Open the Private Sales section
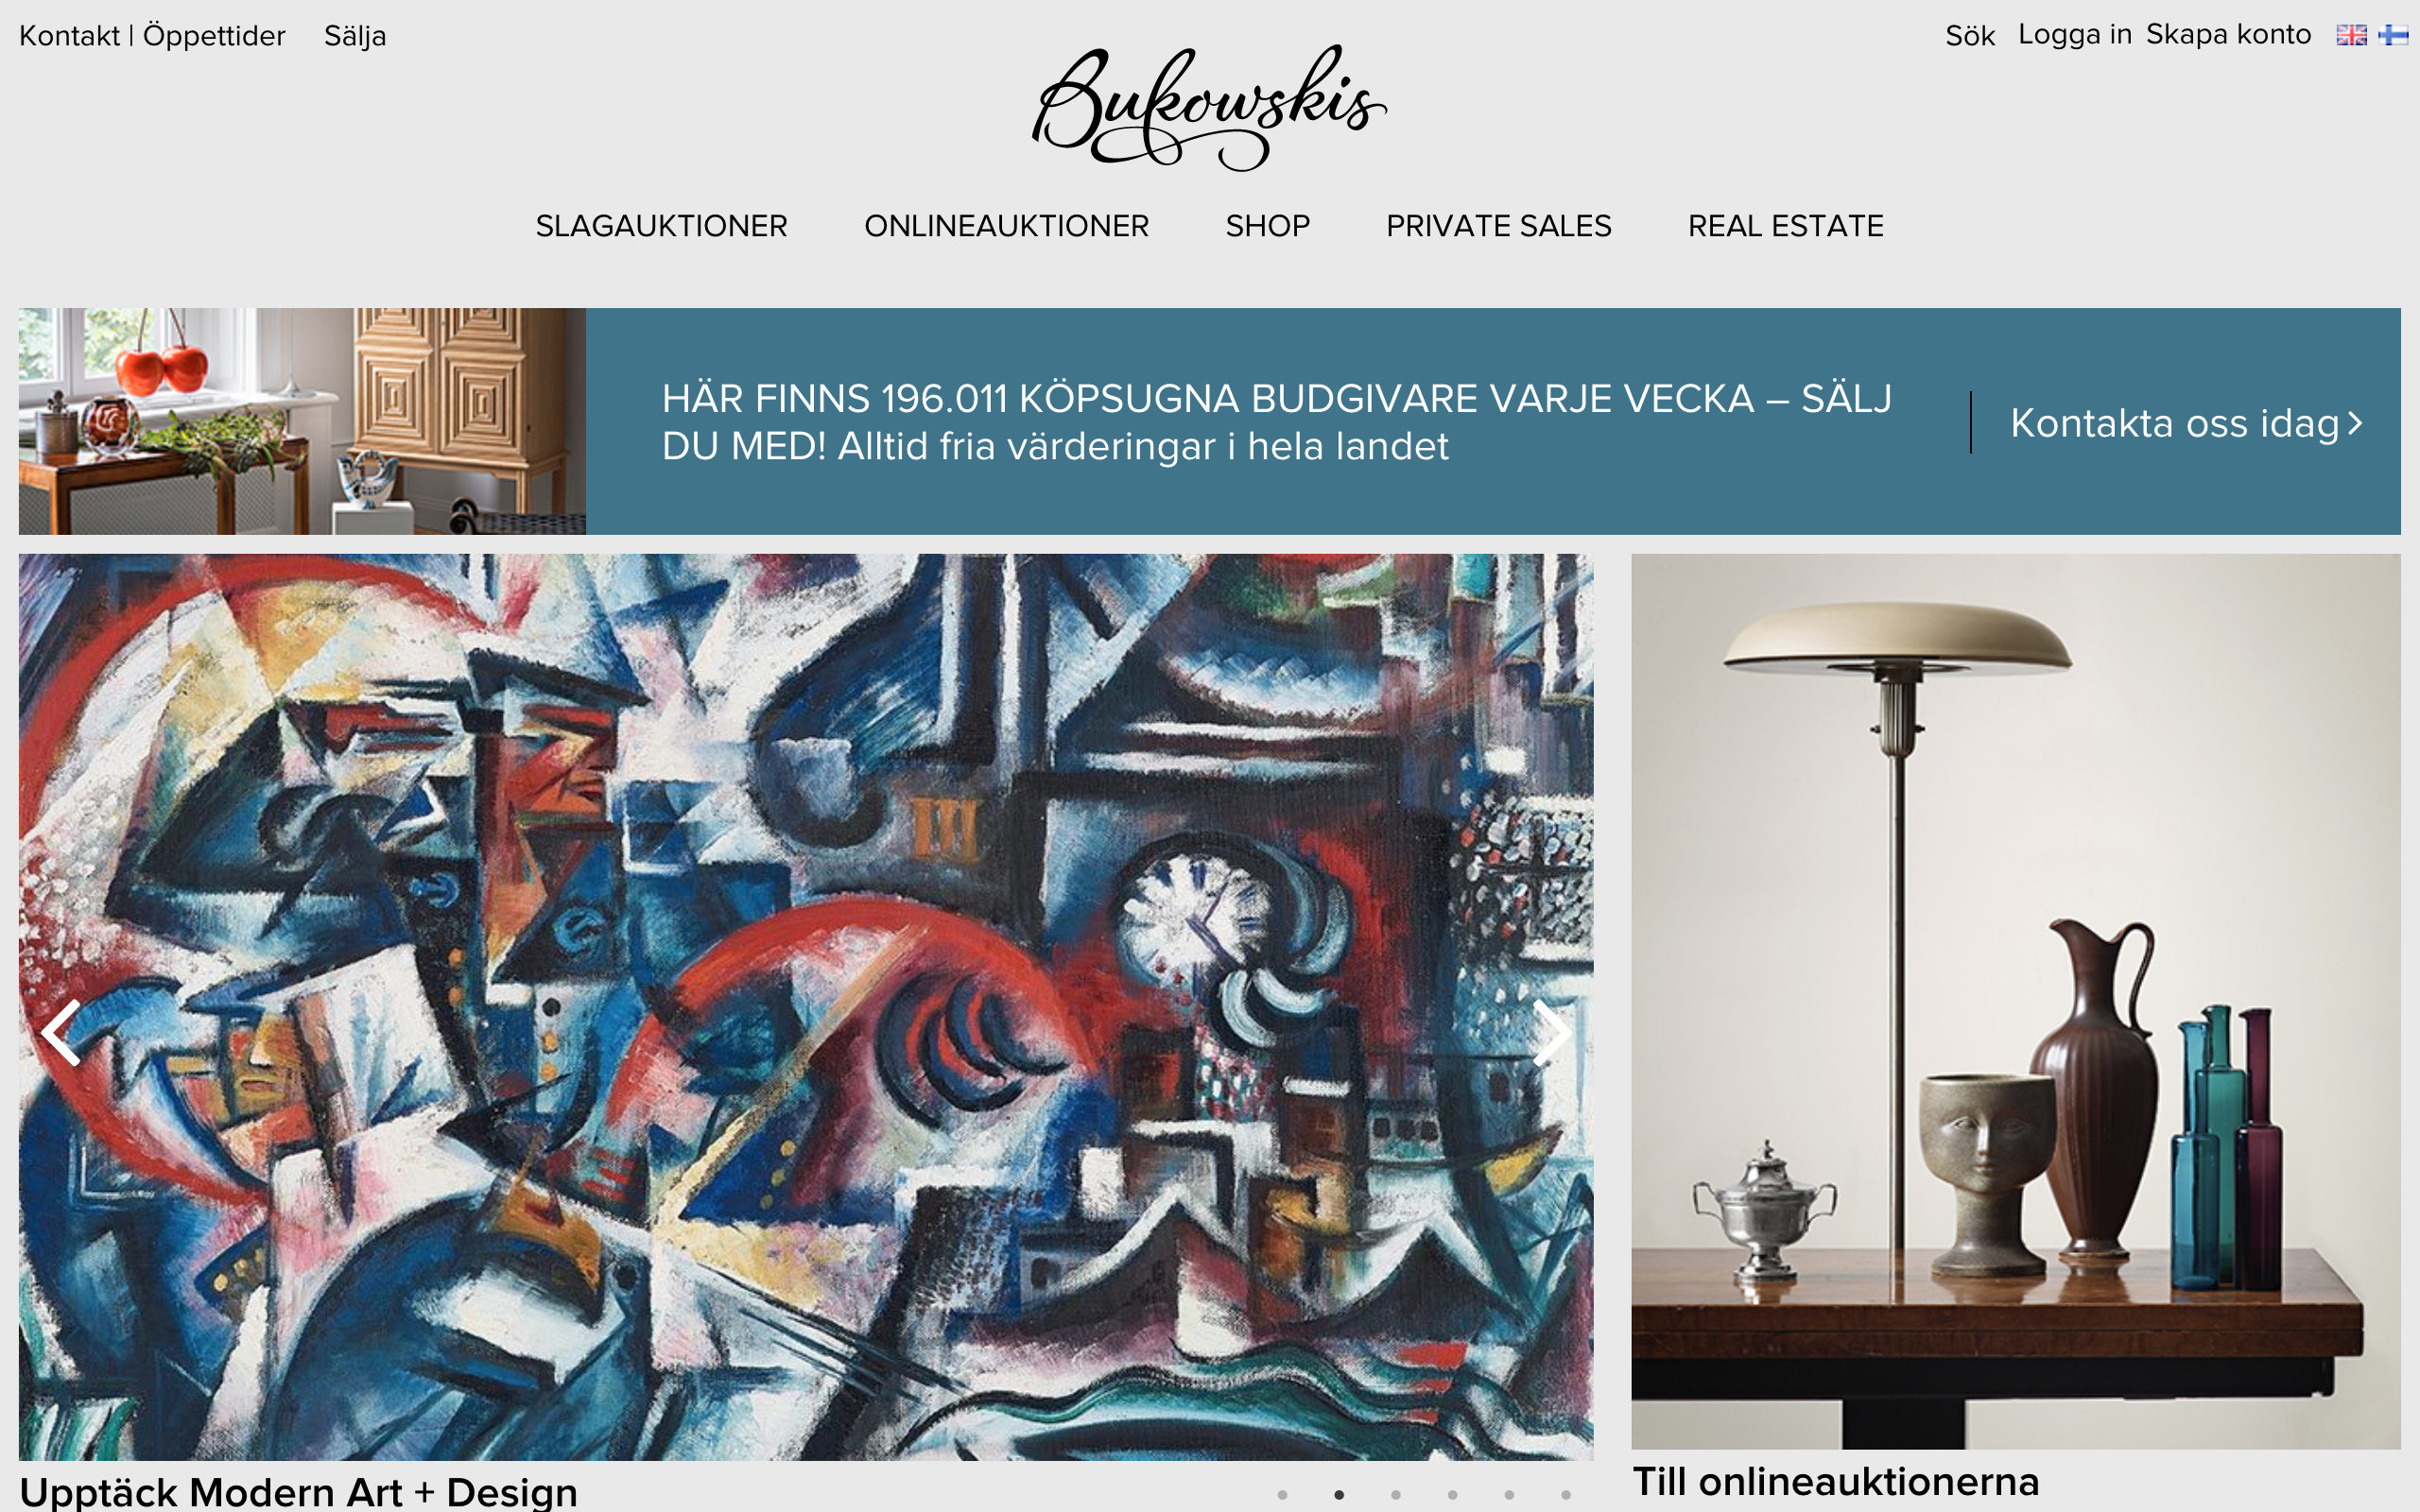The image size is (2420, 1512). (x=1498, y=226)
